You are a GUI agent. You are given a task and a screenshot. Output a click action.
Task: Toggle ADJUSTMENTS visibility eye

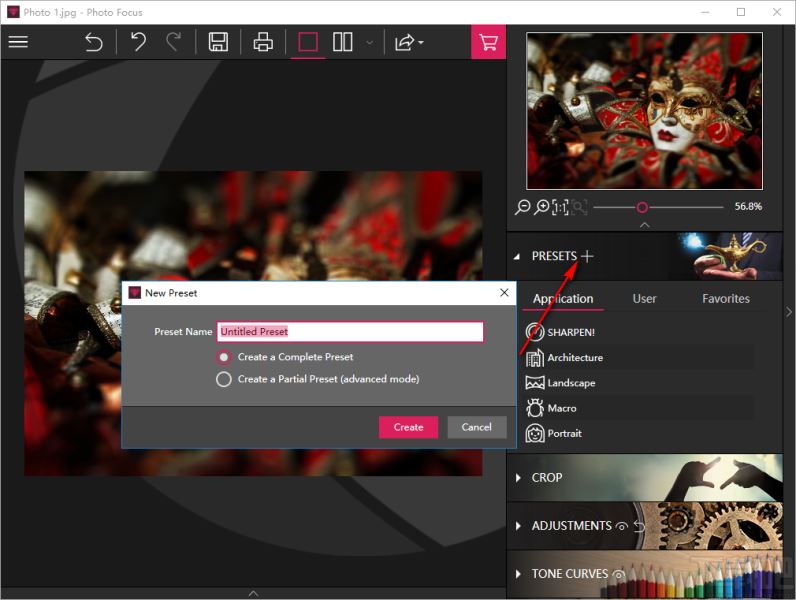click(x=621, y=526)
